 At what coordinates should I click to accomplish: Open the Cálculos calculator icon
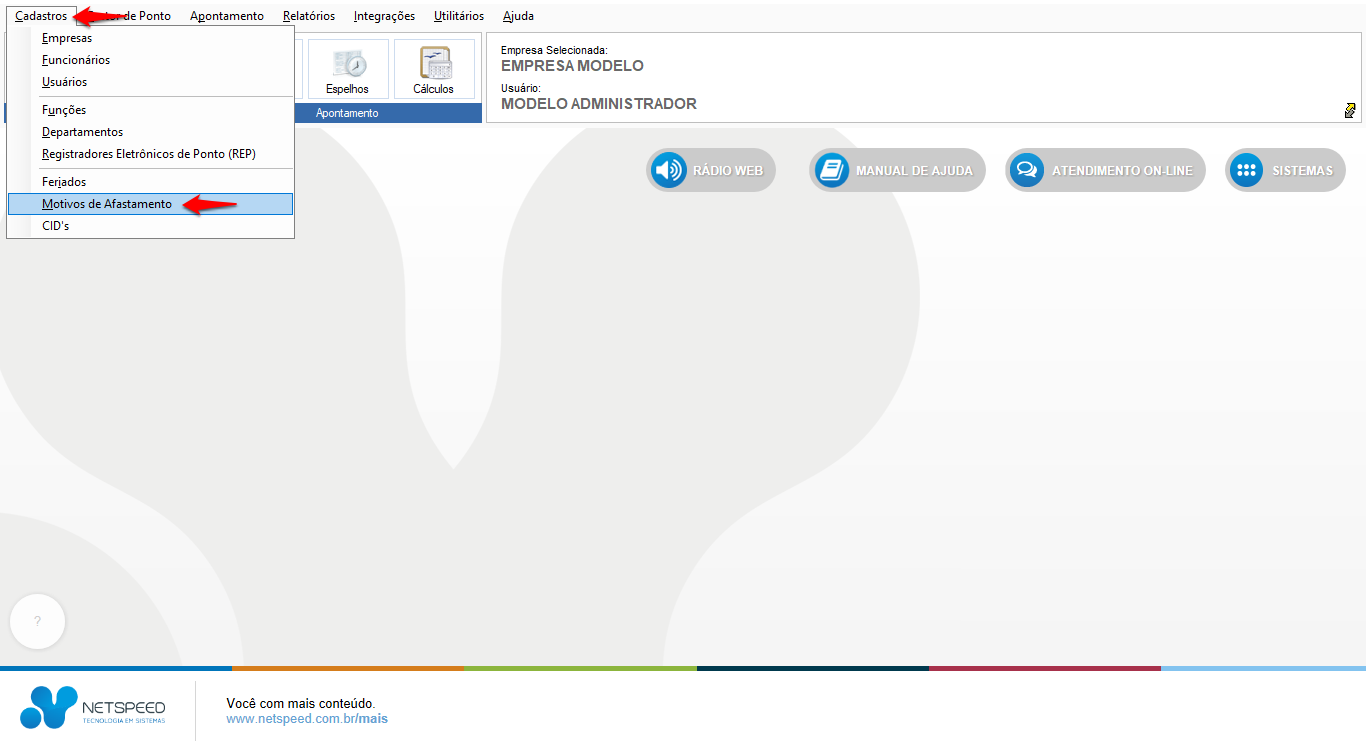[434, 69]
